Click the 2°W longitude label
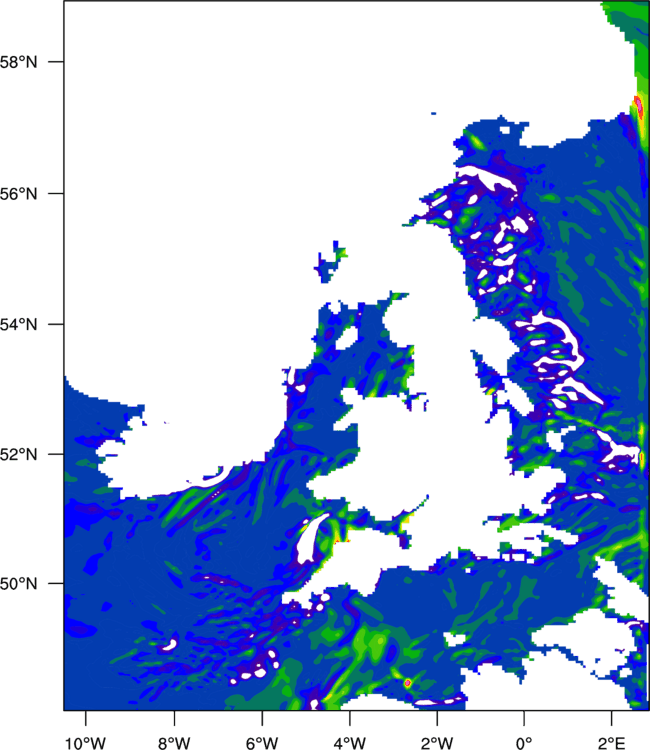The width and height of the screenshot is (650, 750). tap(437, 743)
